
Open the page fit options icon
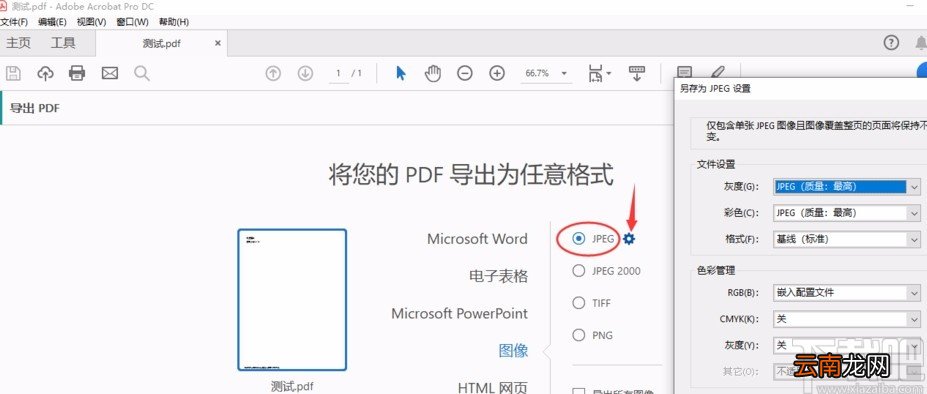(599, 73)
